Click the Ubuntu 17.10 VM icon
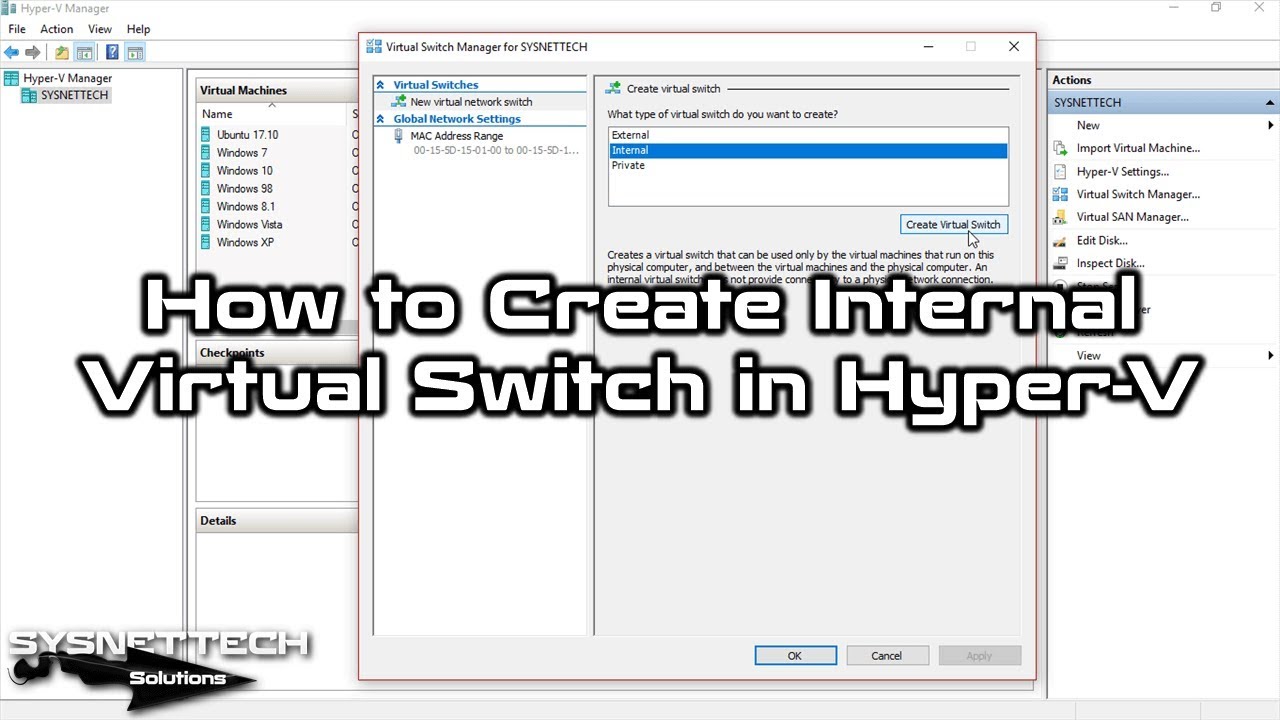 coord(207,135)
